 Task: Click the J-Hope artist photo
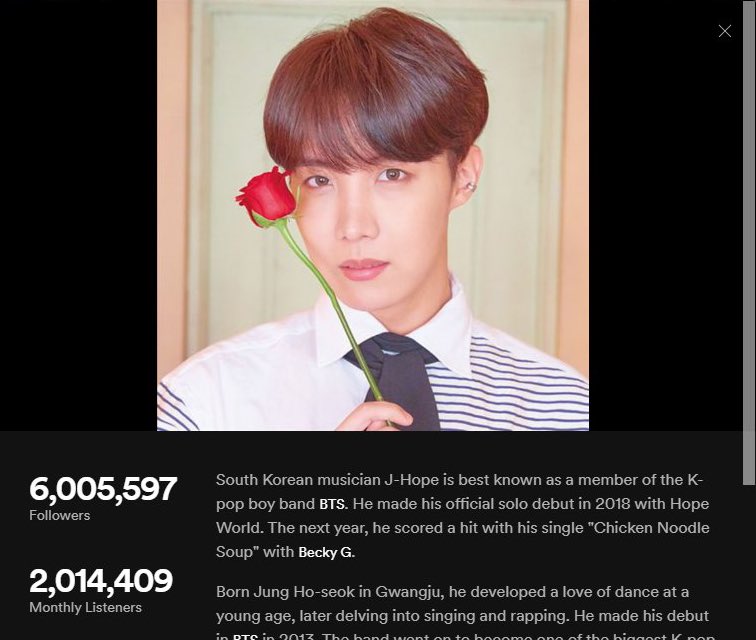[x=373, y=215]
